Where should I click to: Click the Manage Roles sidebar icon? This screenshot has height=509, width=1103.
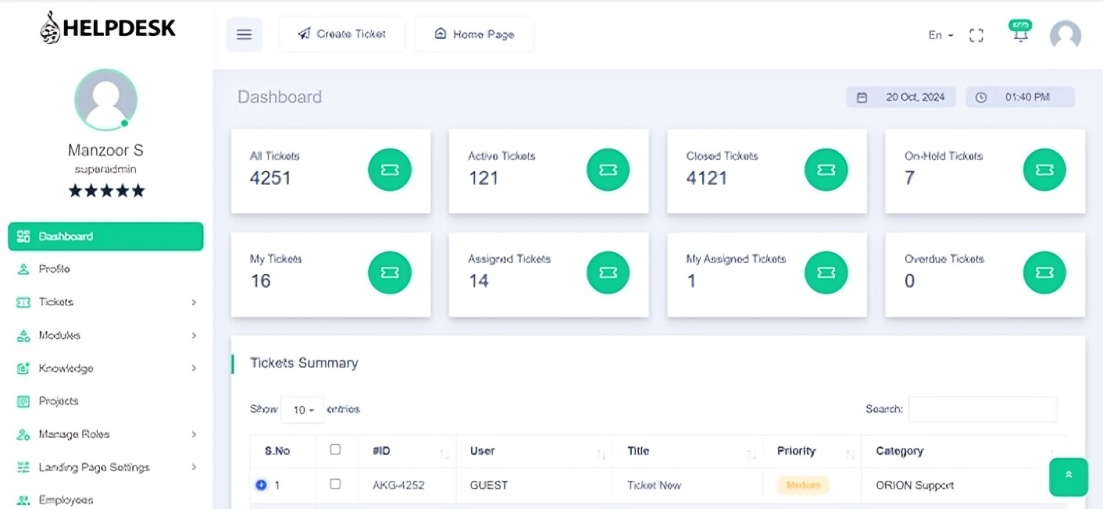click(23, 434)
